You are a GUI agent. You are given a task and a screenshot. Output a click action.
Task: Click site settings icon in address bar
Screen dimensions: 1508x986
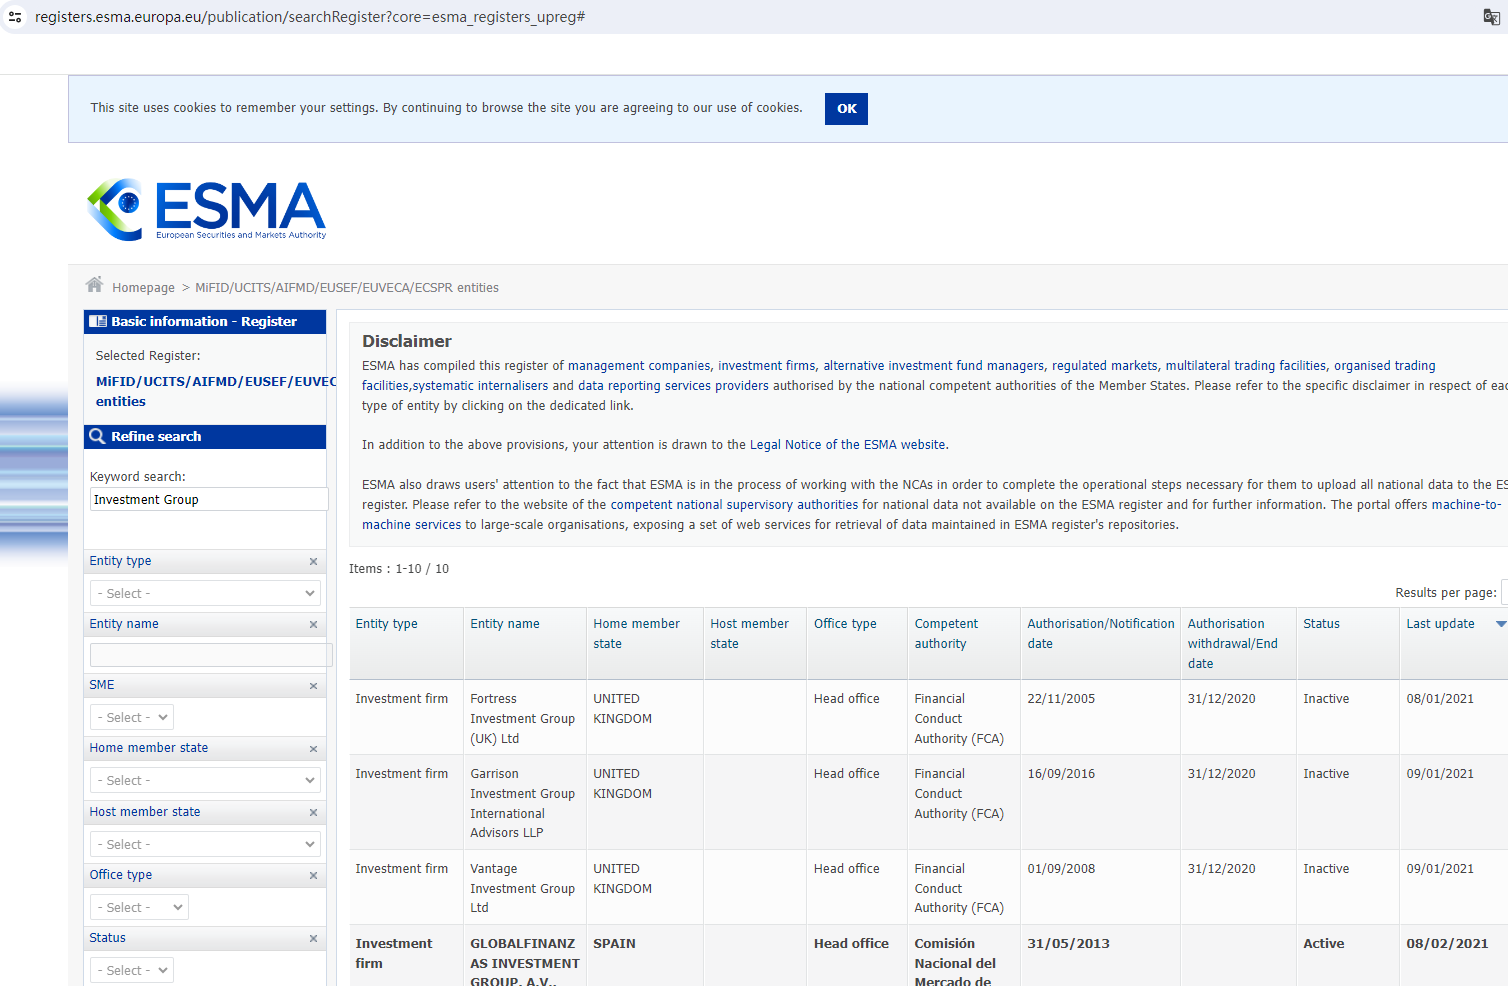[x=15, y=17]
